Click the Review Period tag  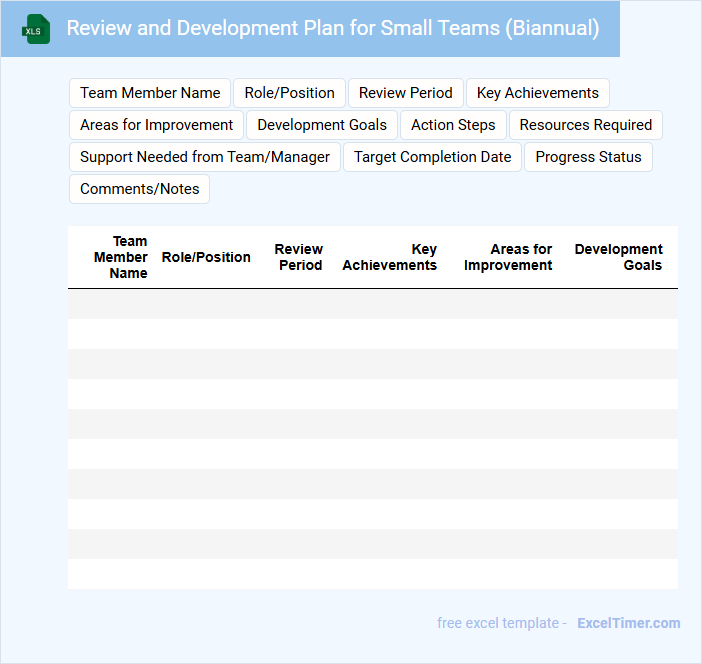tap(405, 93)
